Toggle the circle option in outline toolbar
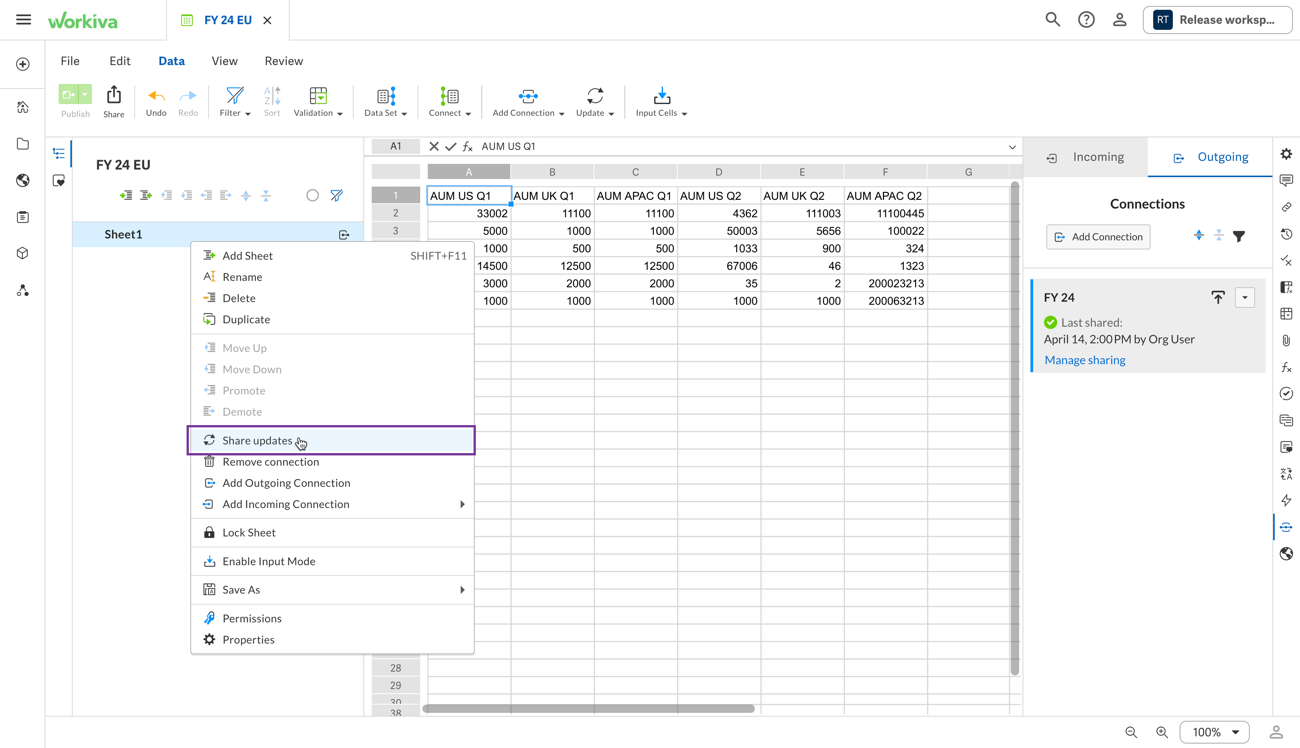The image size is (1300, 748). coord(312,196)
